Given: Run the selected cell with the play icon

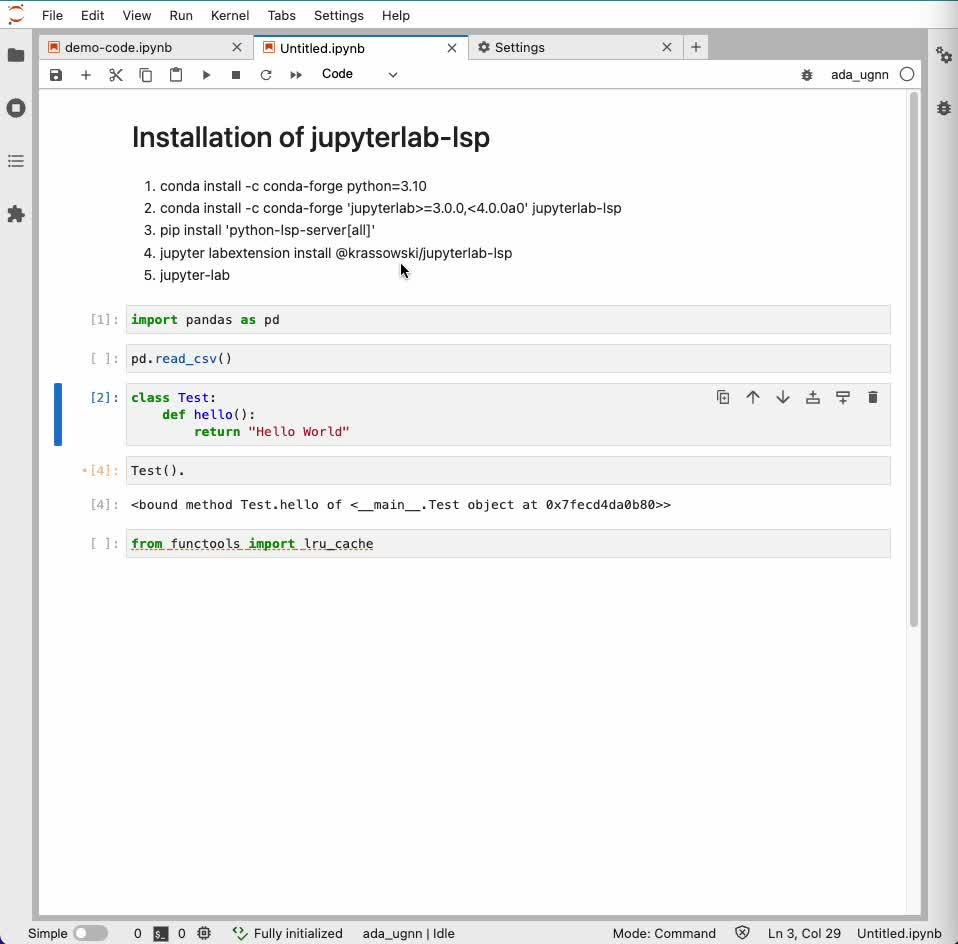Looking at the screenshot, I should 206,74.
